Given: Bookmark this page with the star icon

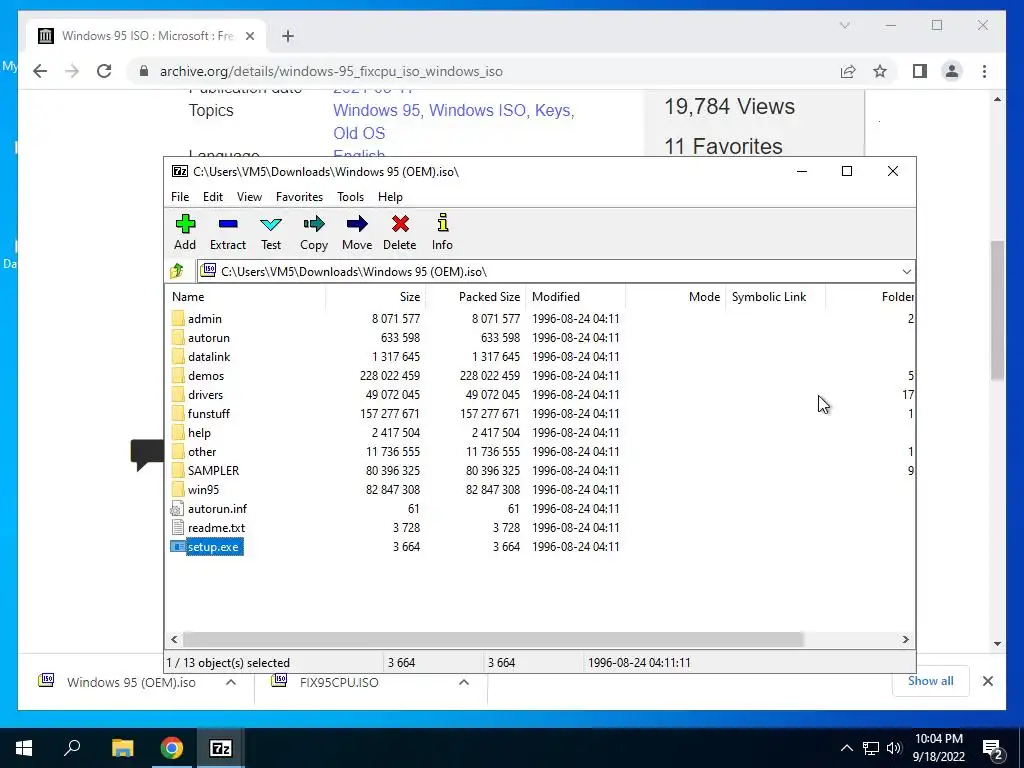Looking at the screenshot, I should pyautogui.click(x=880, y=71).
